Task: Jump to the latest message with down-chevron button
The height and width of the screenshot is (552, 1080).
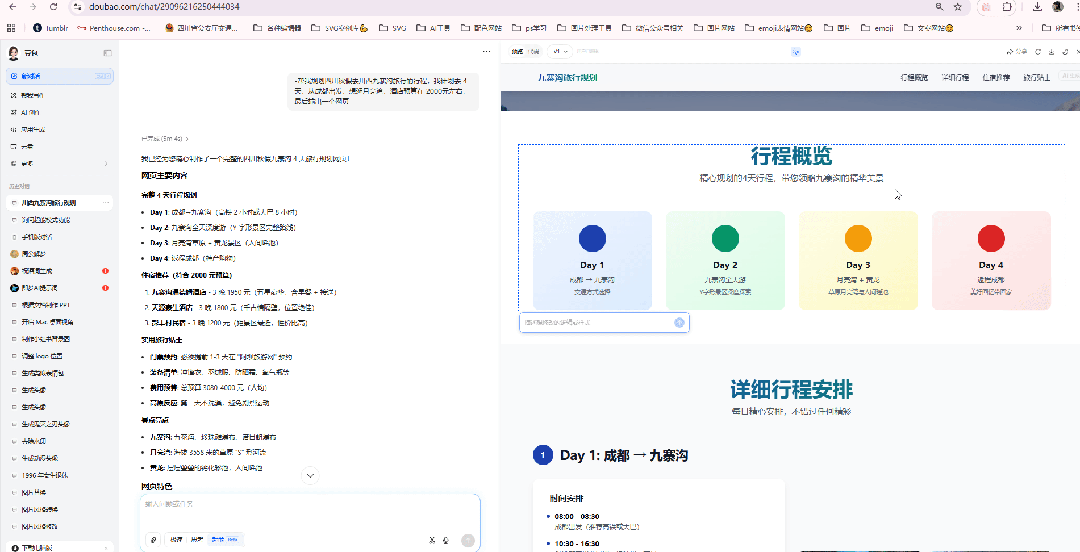Action: pyautogui.click(x=310, y=476)
